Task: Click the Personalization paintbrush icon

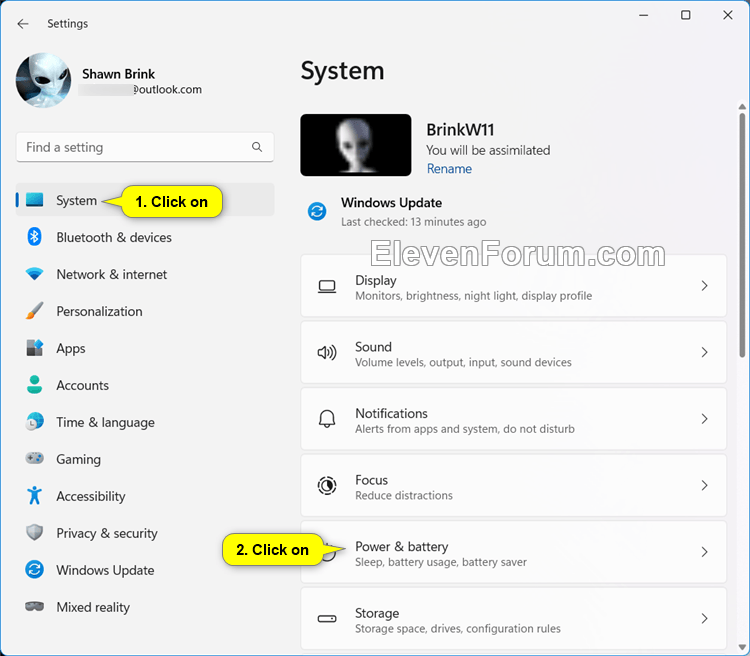Action: [34, 311]
